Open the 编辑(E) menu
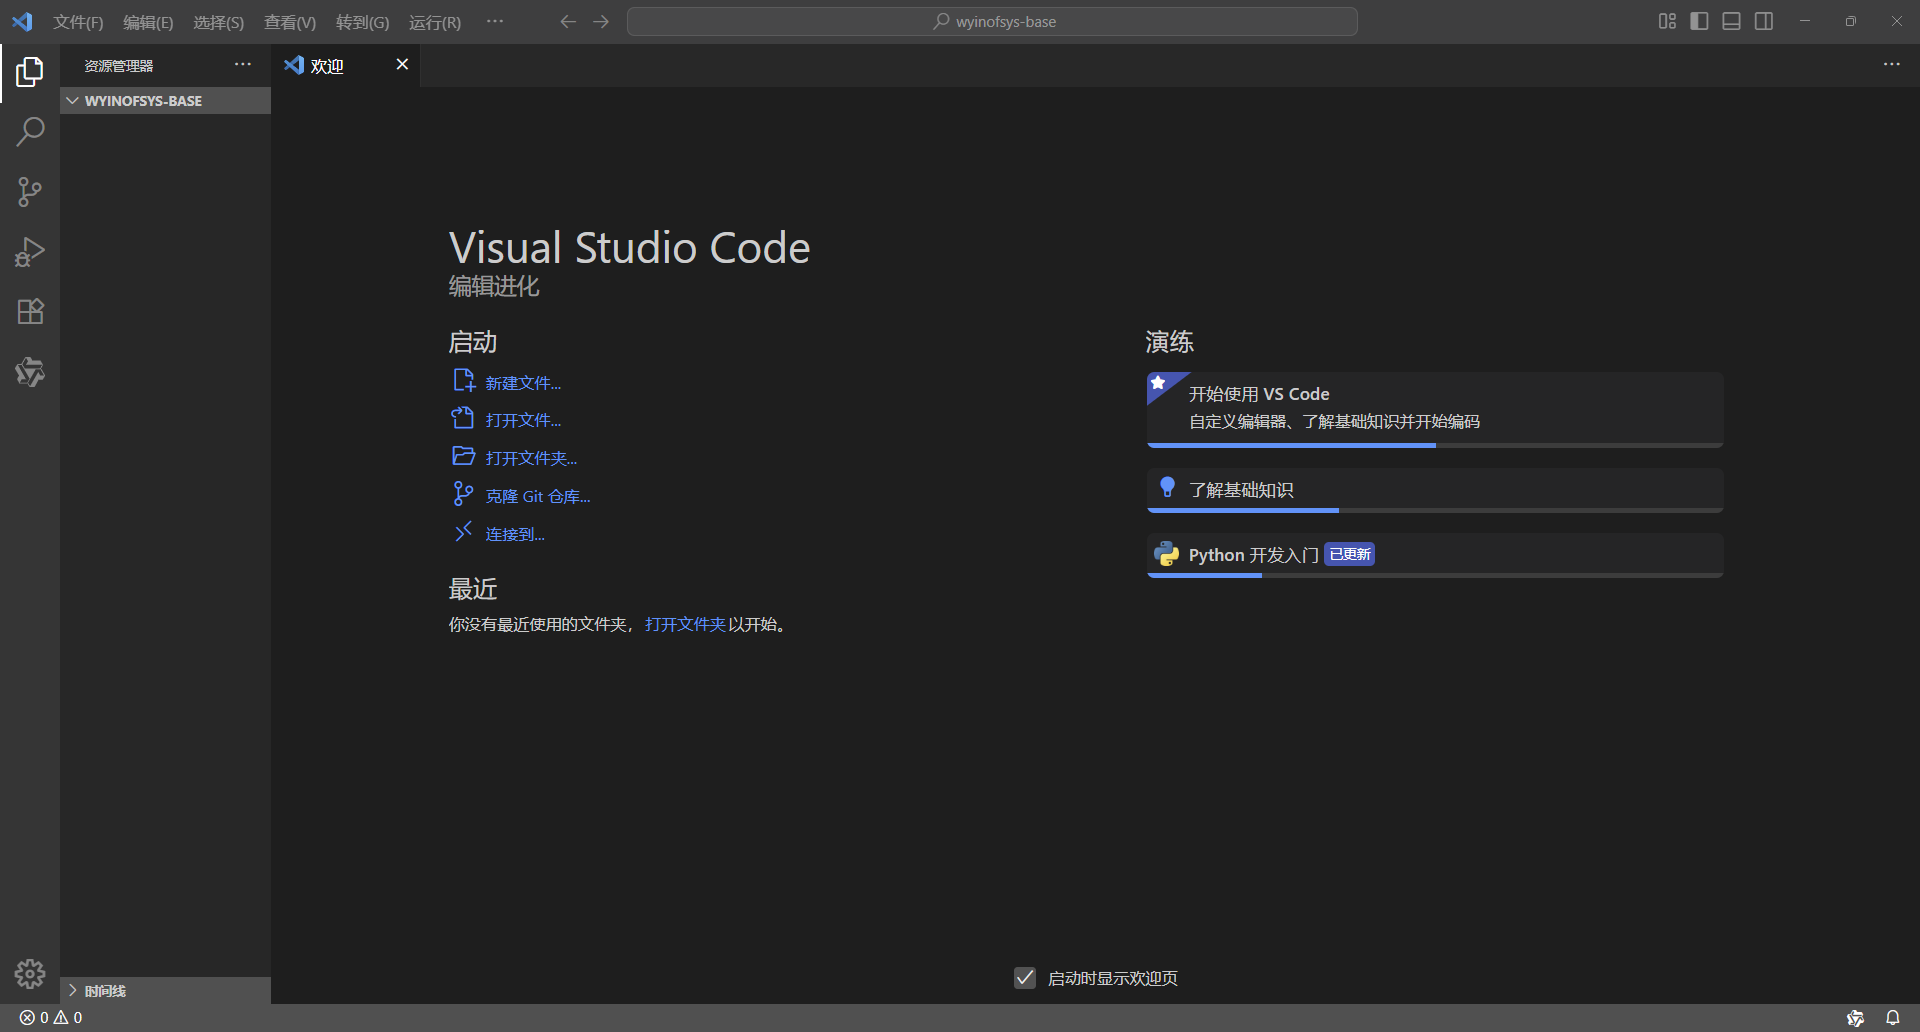This screenshot has height=1032, width=1920. [148, 22]
